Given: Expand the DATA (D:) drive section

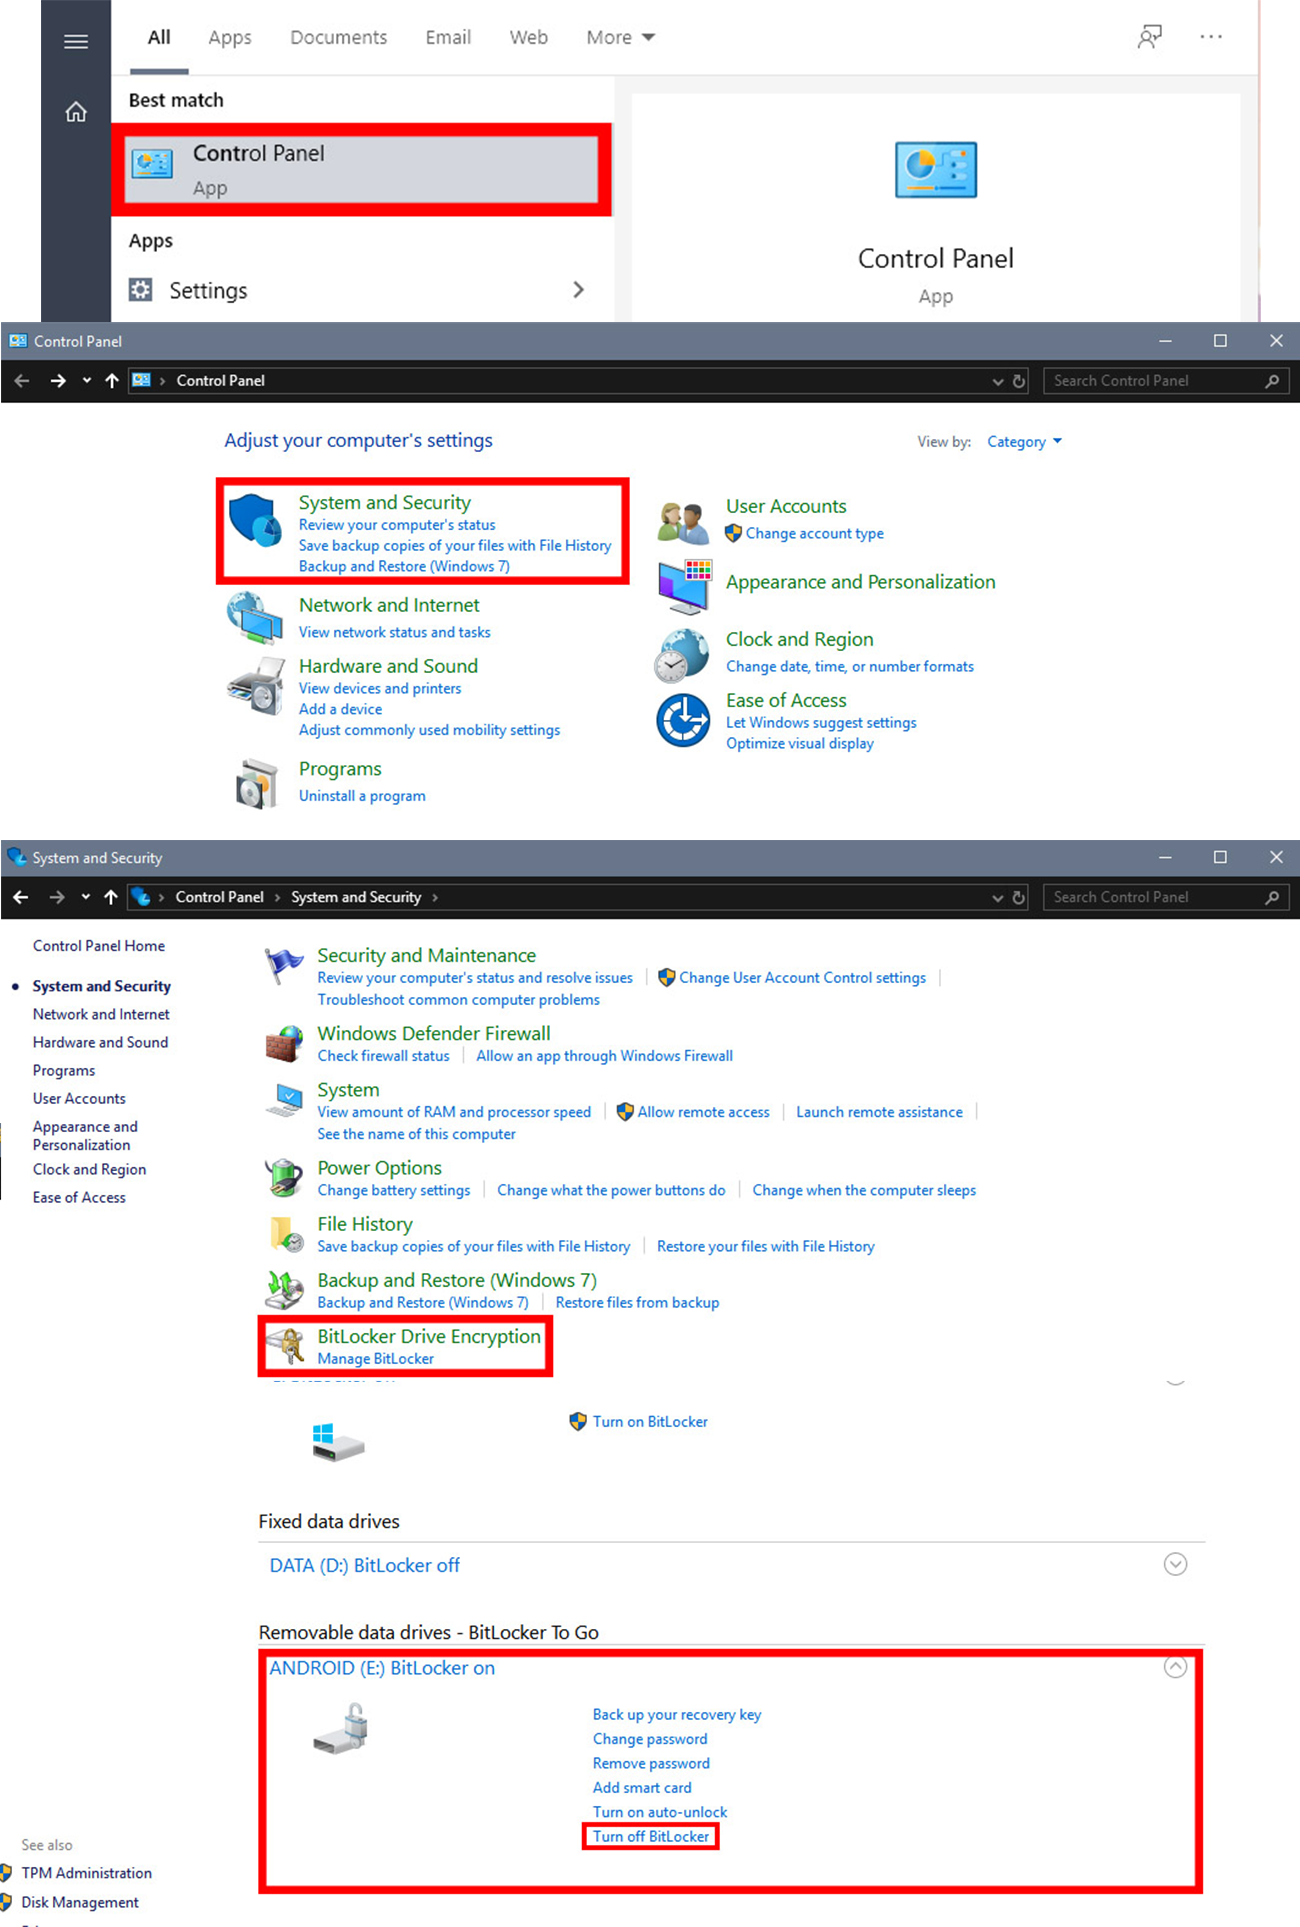Looking at the screenshot, I should (1175, 1564).
